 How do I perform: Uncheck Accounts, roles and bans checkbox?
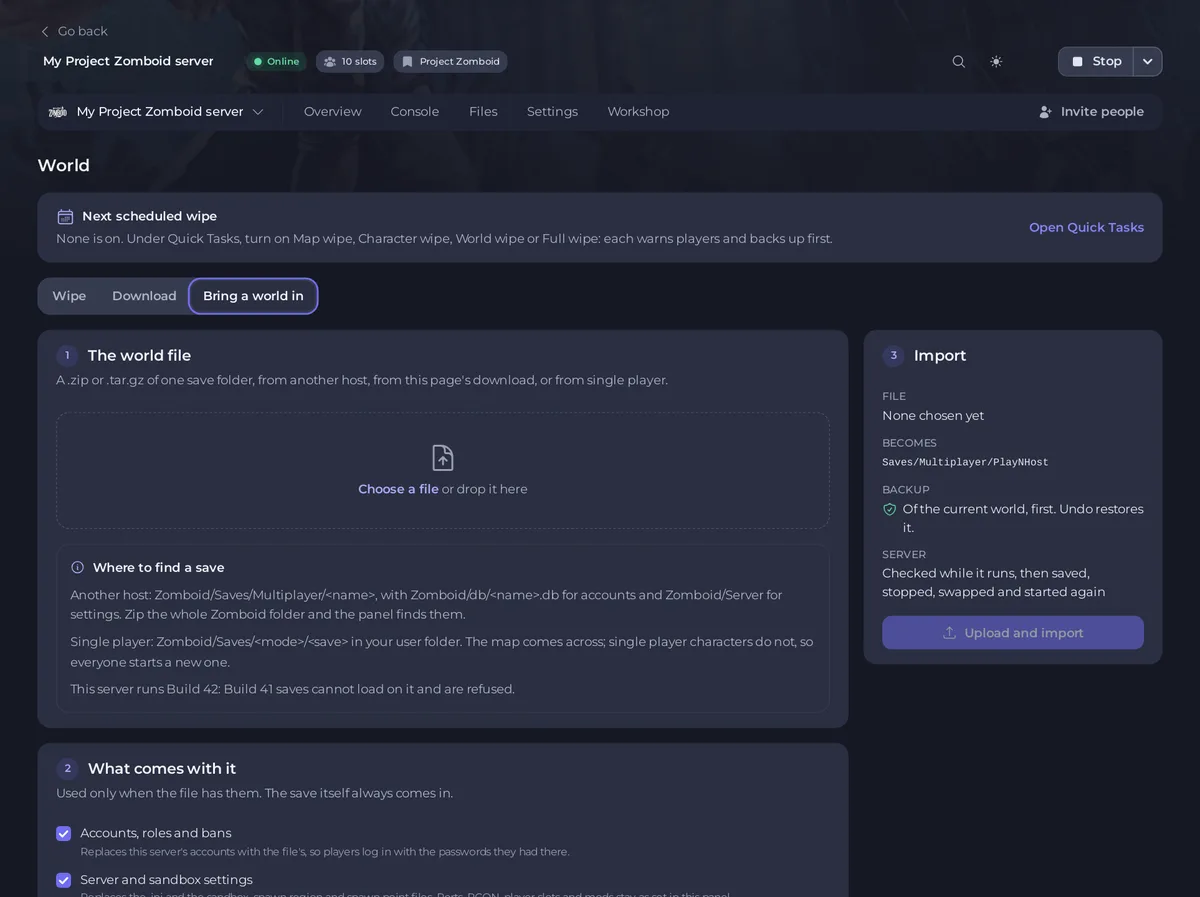pyautogui.click(x=64, y=833)
